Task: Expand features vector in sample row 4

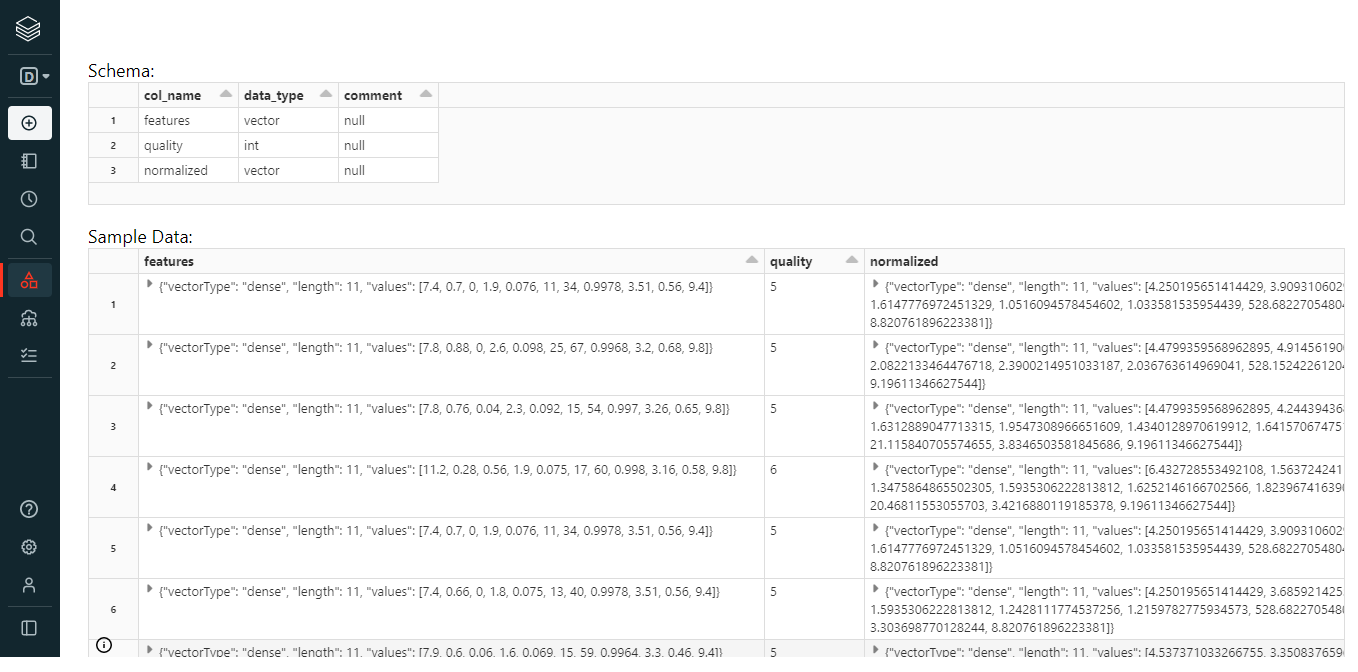Action: click(x=150, y=468)
